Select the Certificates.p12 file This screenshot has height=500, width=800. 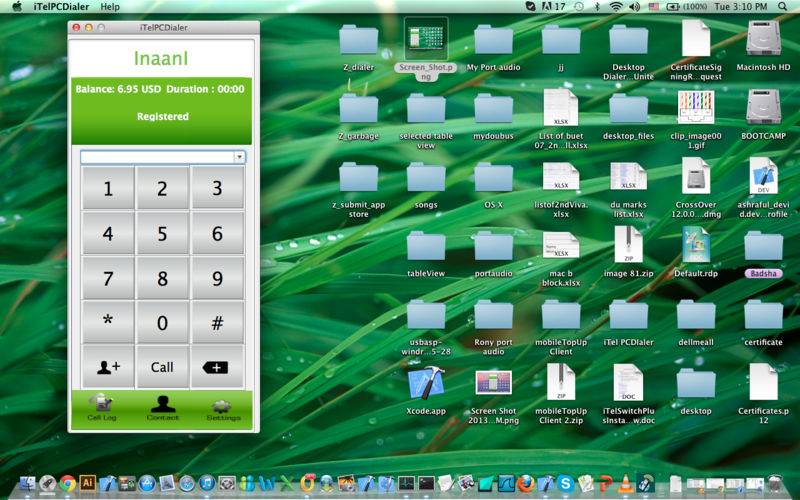click(763, 383)
